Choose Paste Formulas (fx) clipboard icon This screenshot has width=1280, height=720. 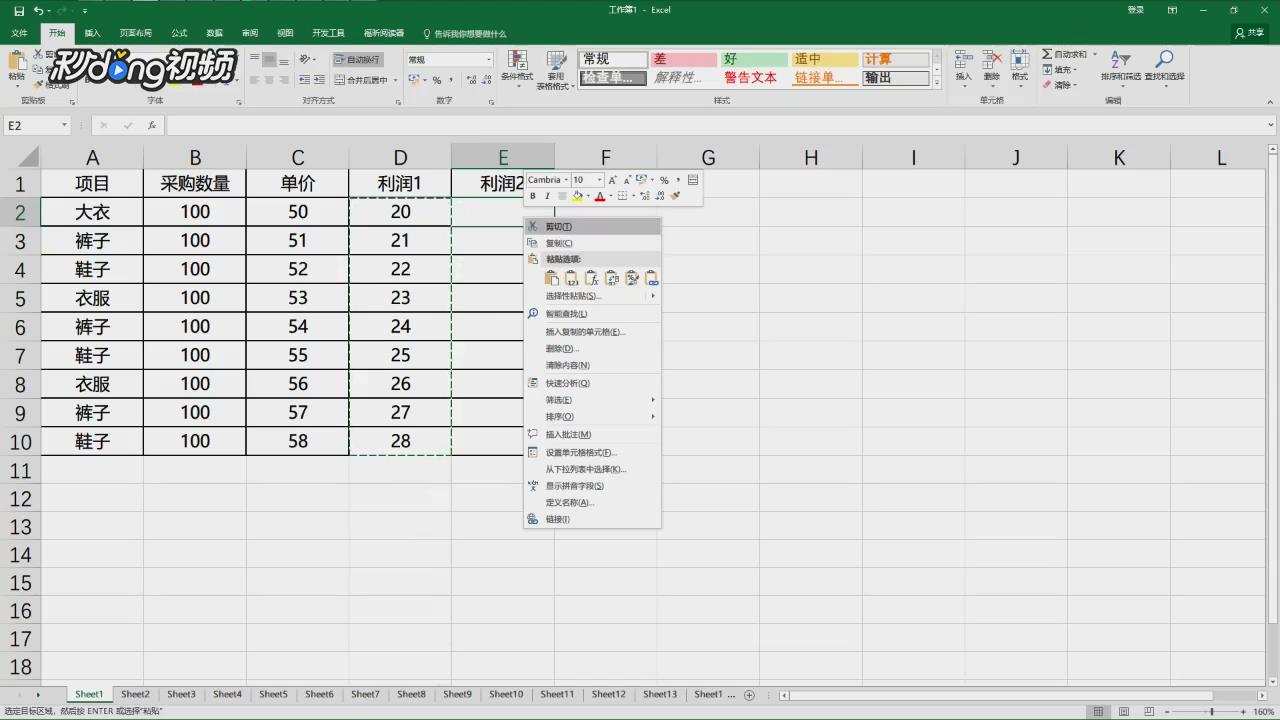click(x=591, y=278)
